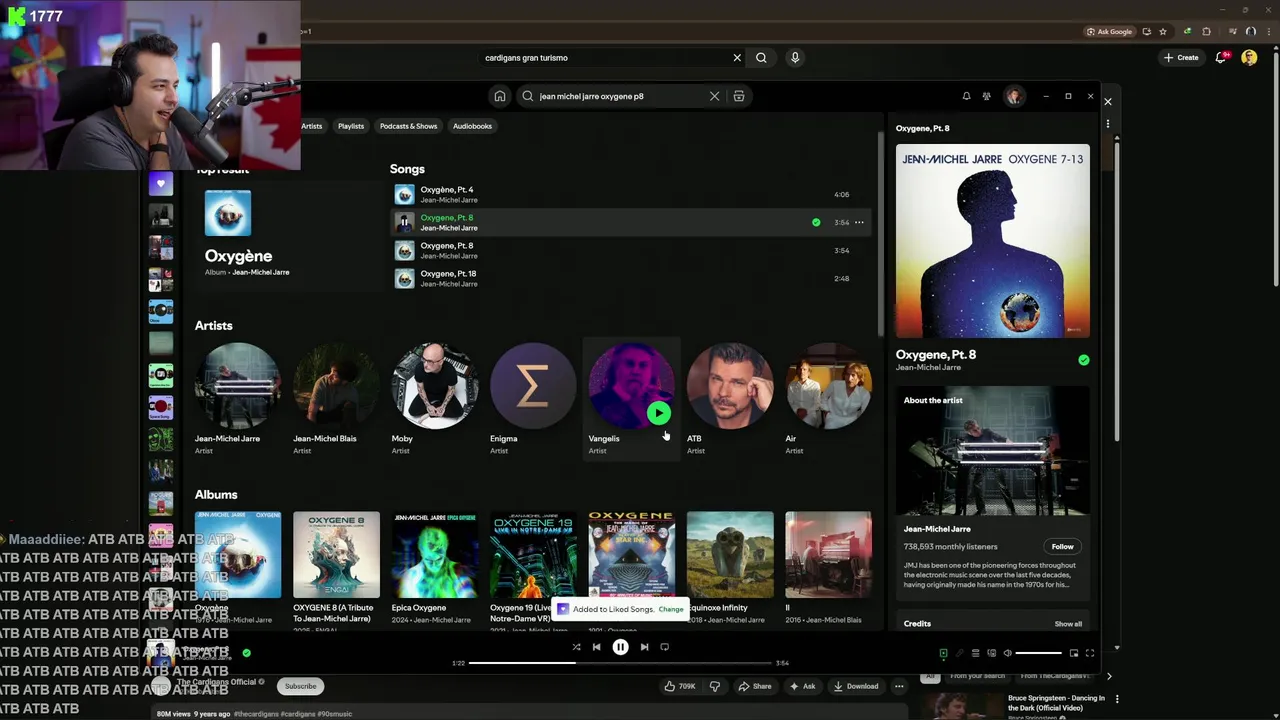Open Spotify Friend Activity icon
This screenshot has width=1280, height=720.
click(986, 96)
